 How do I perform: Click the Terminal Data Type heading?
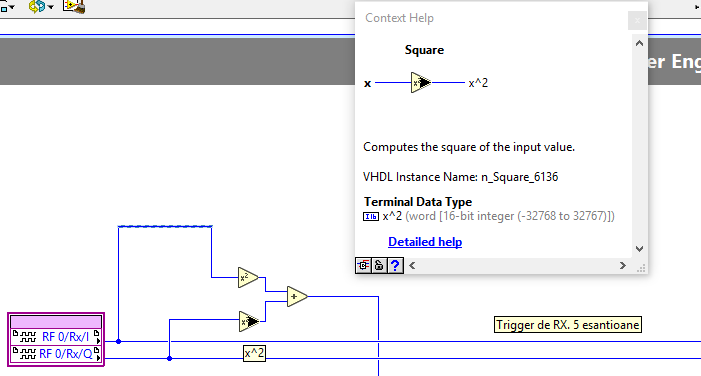(418, 202)
